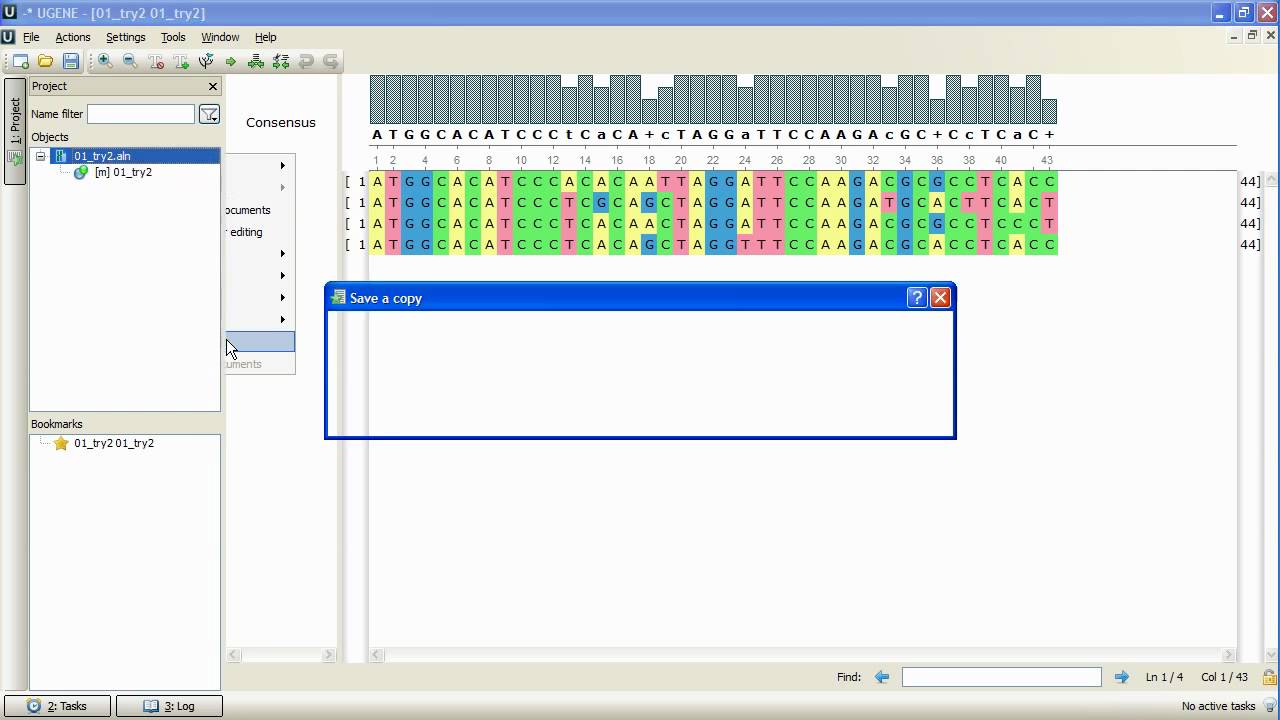Click the Objects header in project panel
The image size is (1280, 720).
point(50,137)
